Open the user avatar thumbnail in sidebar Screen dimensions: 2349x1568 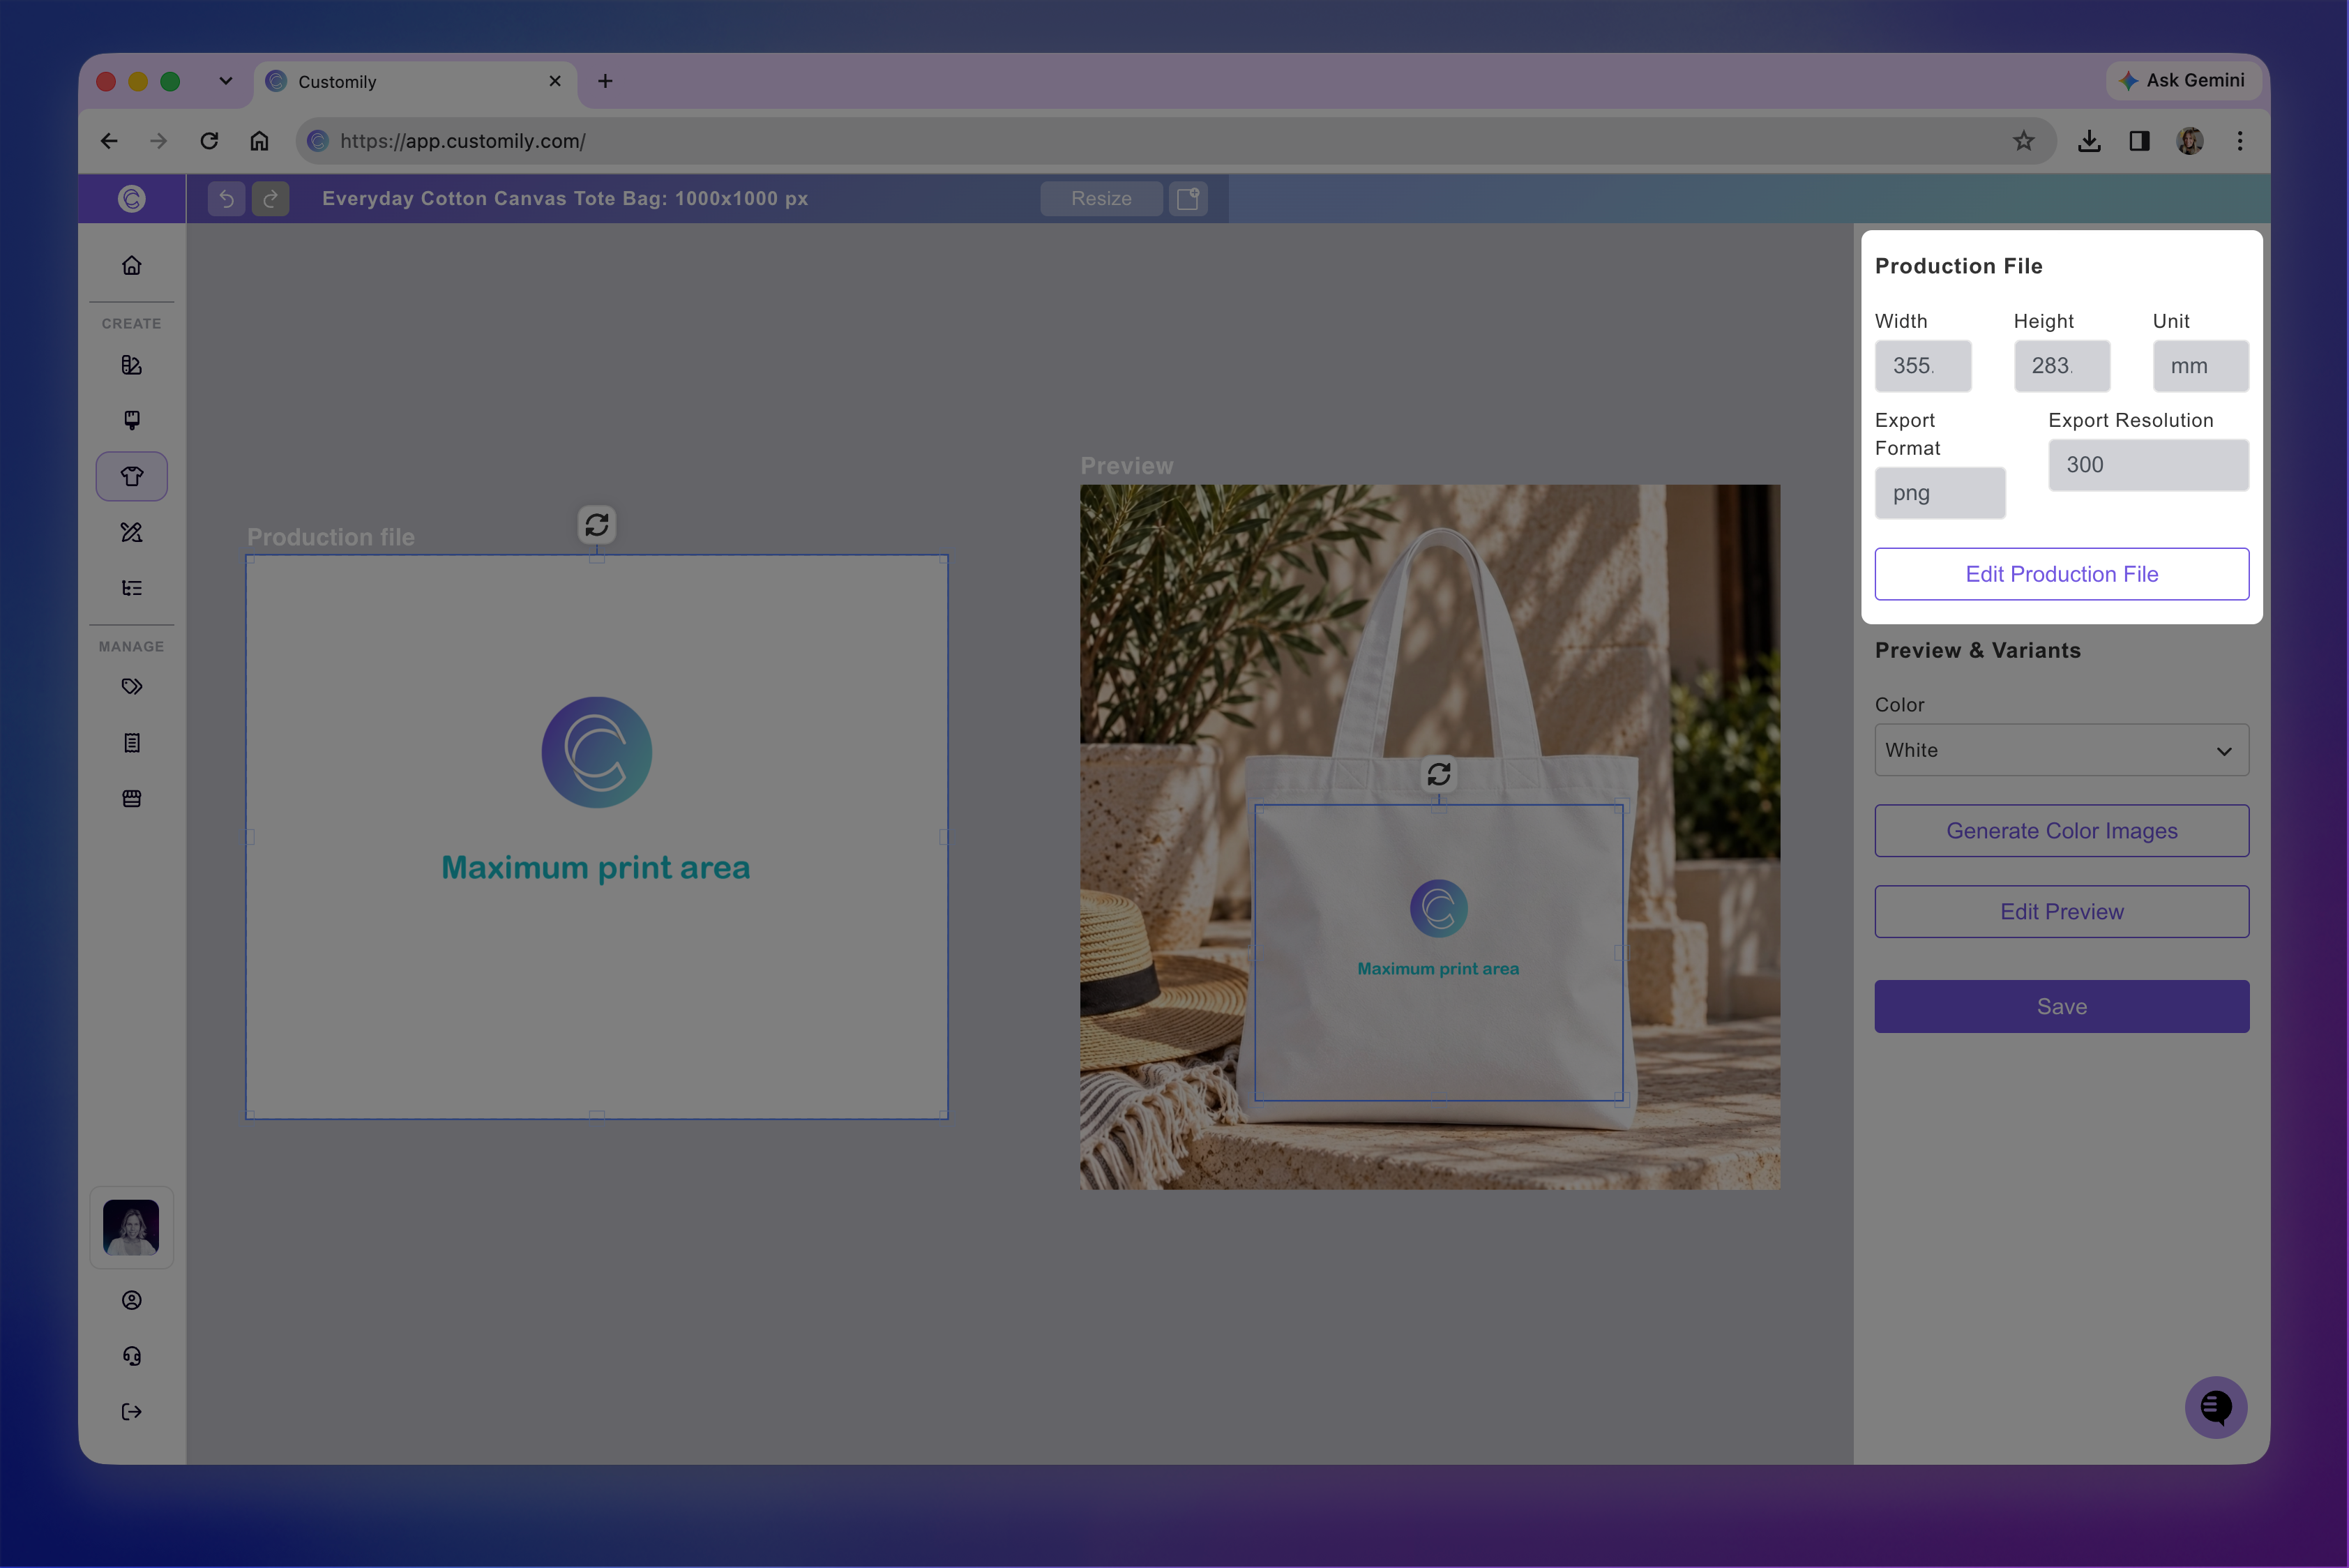click(x=132, y=1227)
